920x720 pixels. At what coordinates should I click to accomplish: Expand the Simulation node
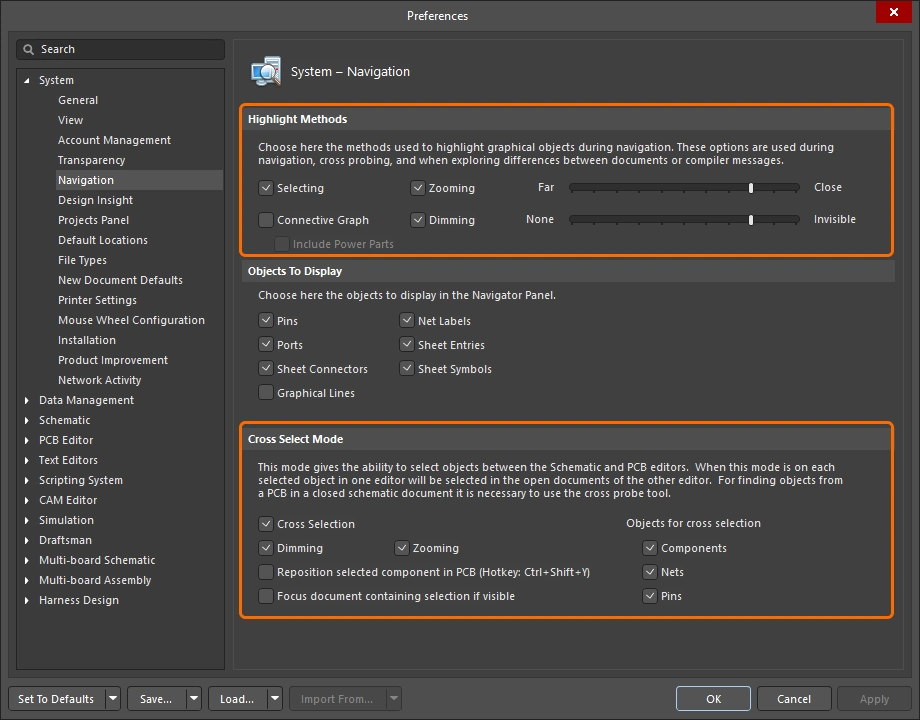tap(26, 520)
